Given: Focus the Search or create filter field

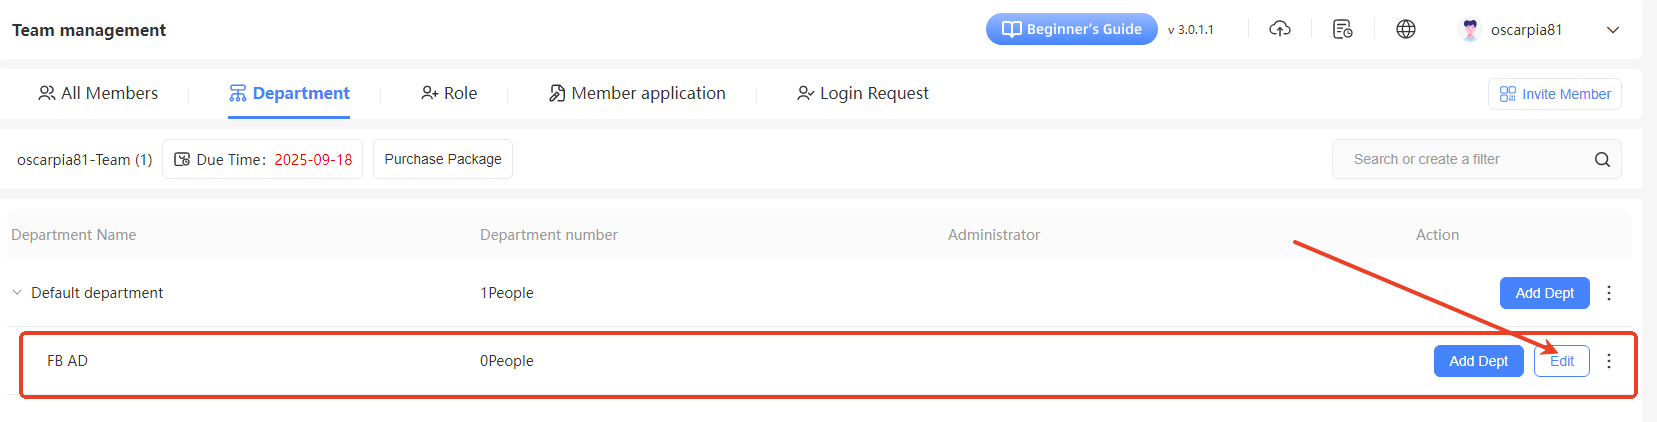Looking at the screenshot, I should pyautogui.click(x=1460, y=159).
